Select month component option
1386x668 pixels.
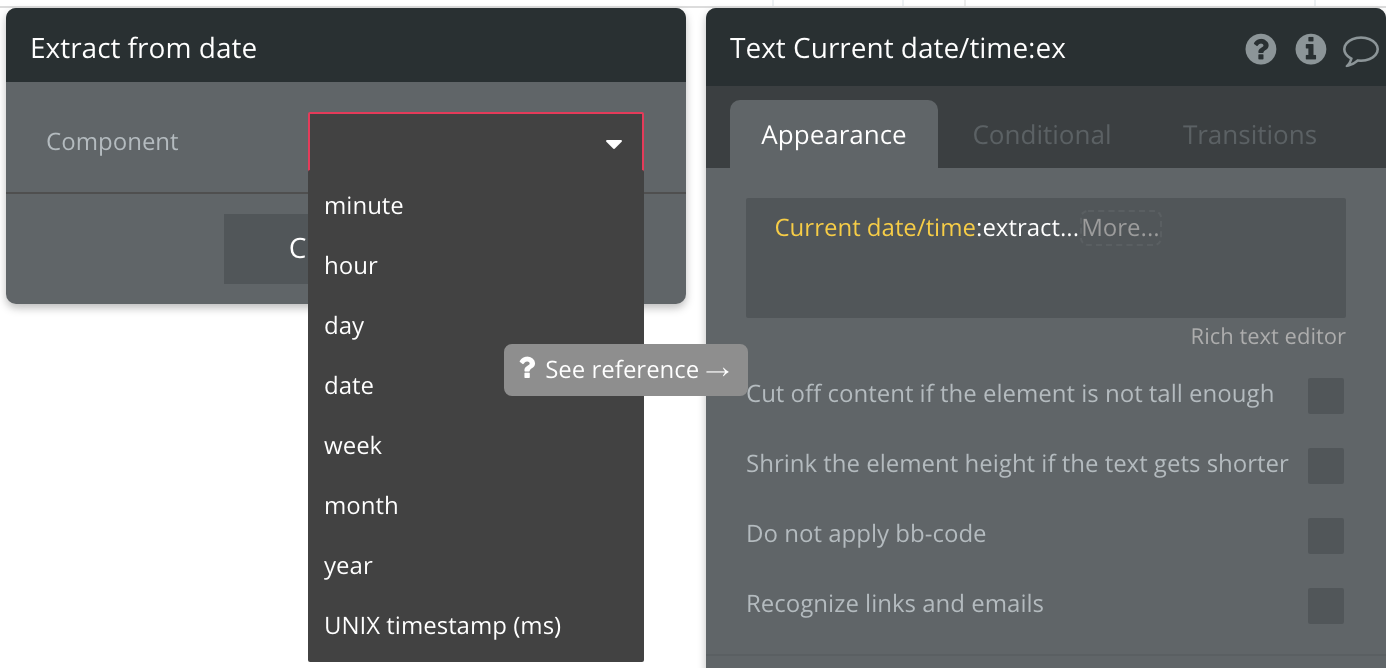coord(361,506)
